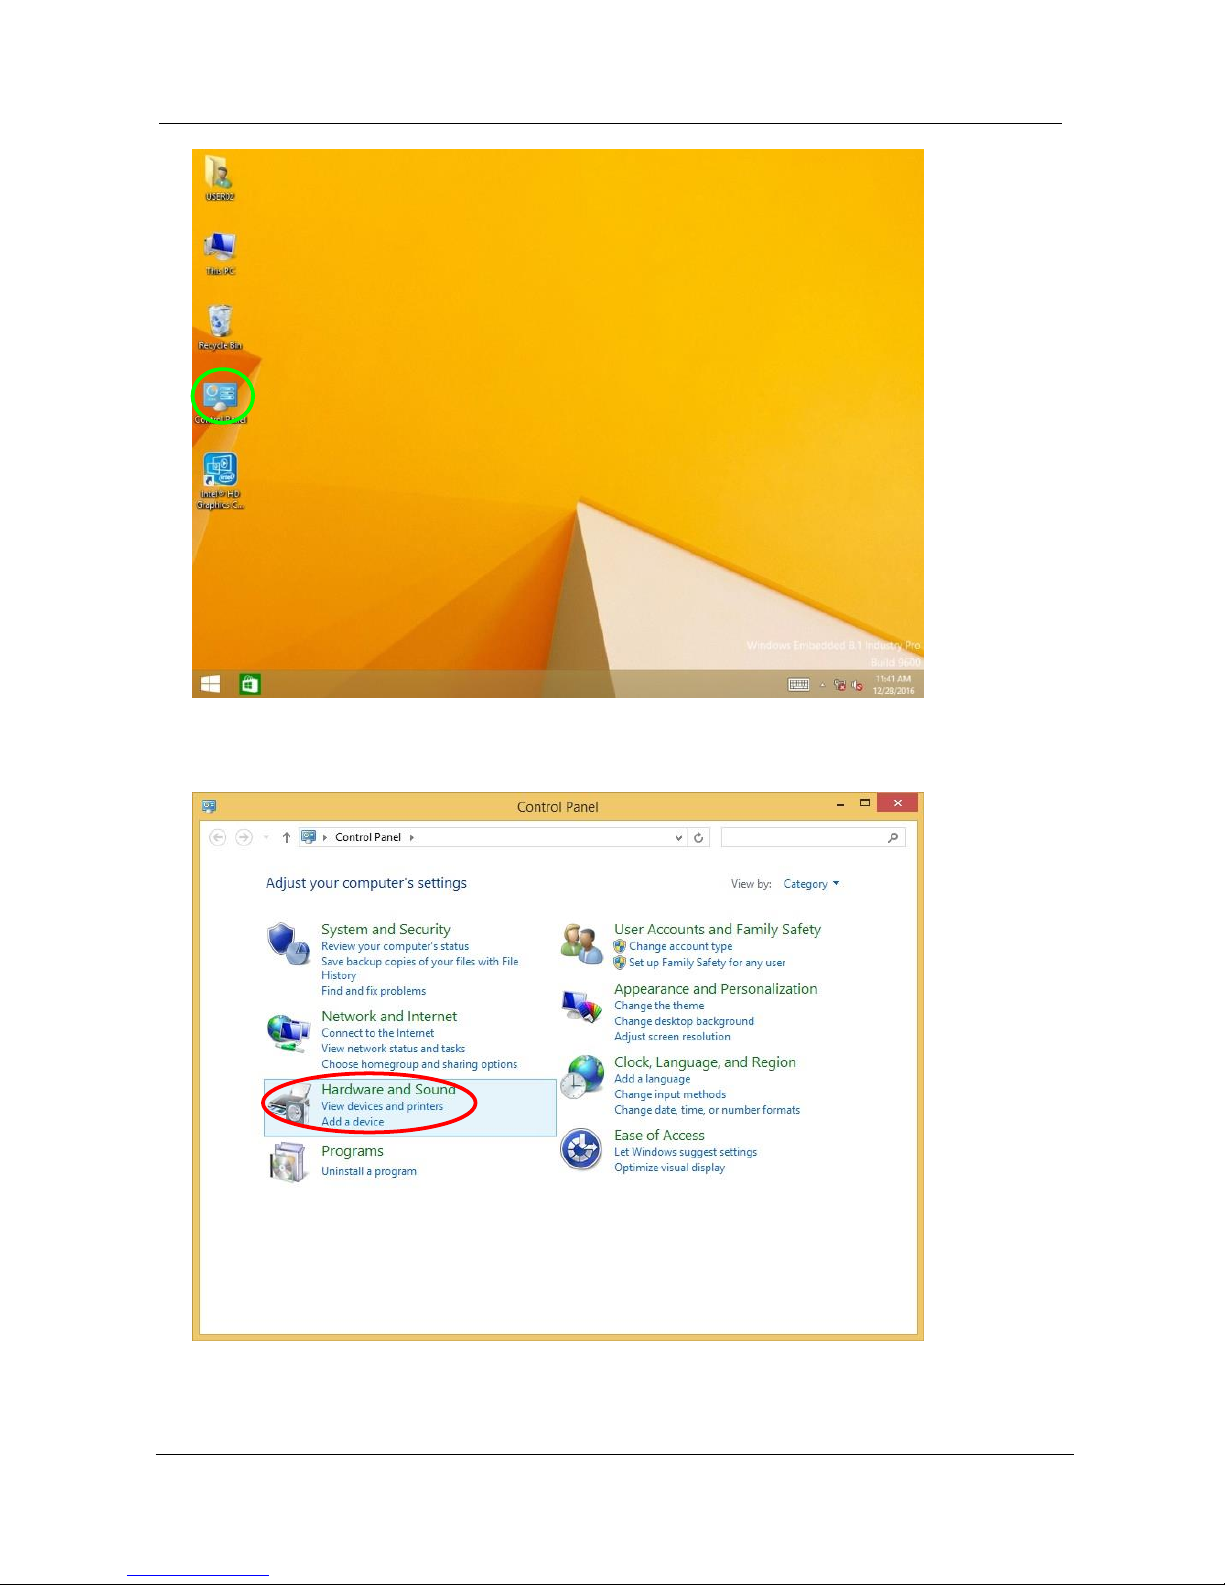Go back in Control Panel window

pos(217,837)
